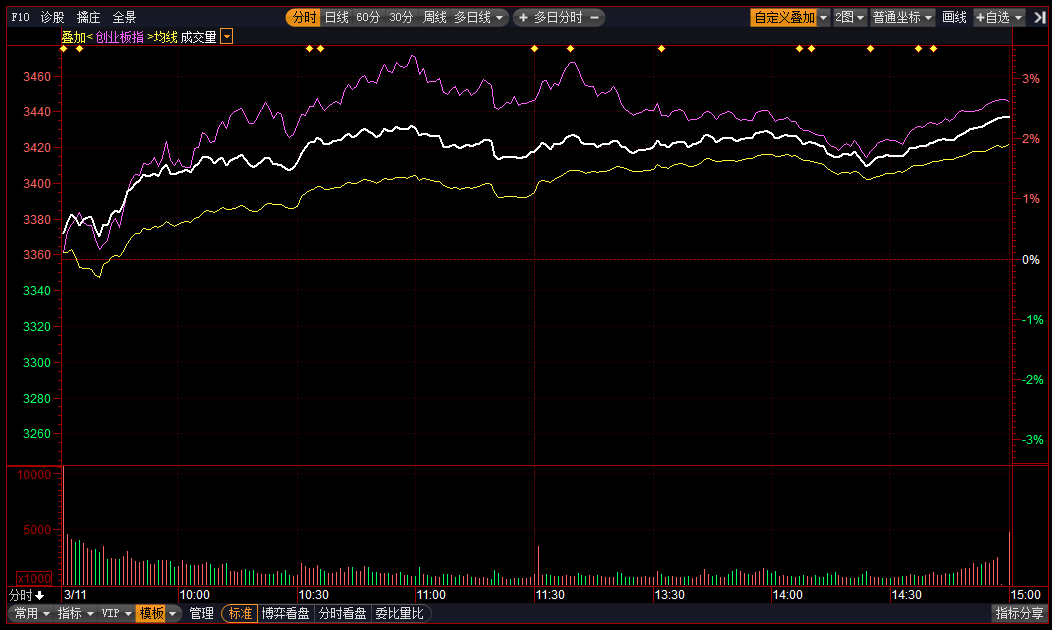
Task: Click the 均线 average line legend
Action: [166, 37]
